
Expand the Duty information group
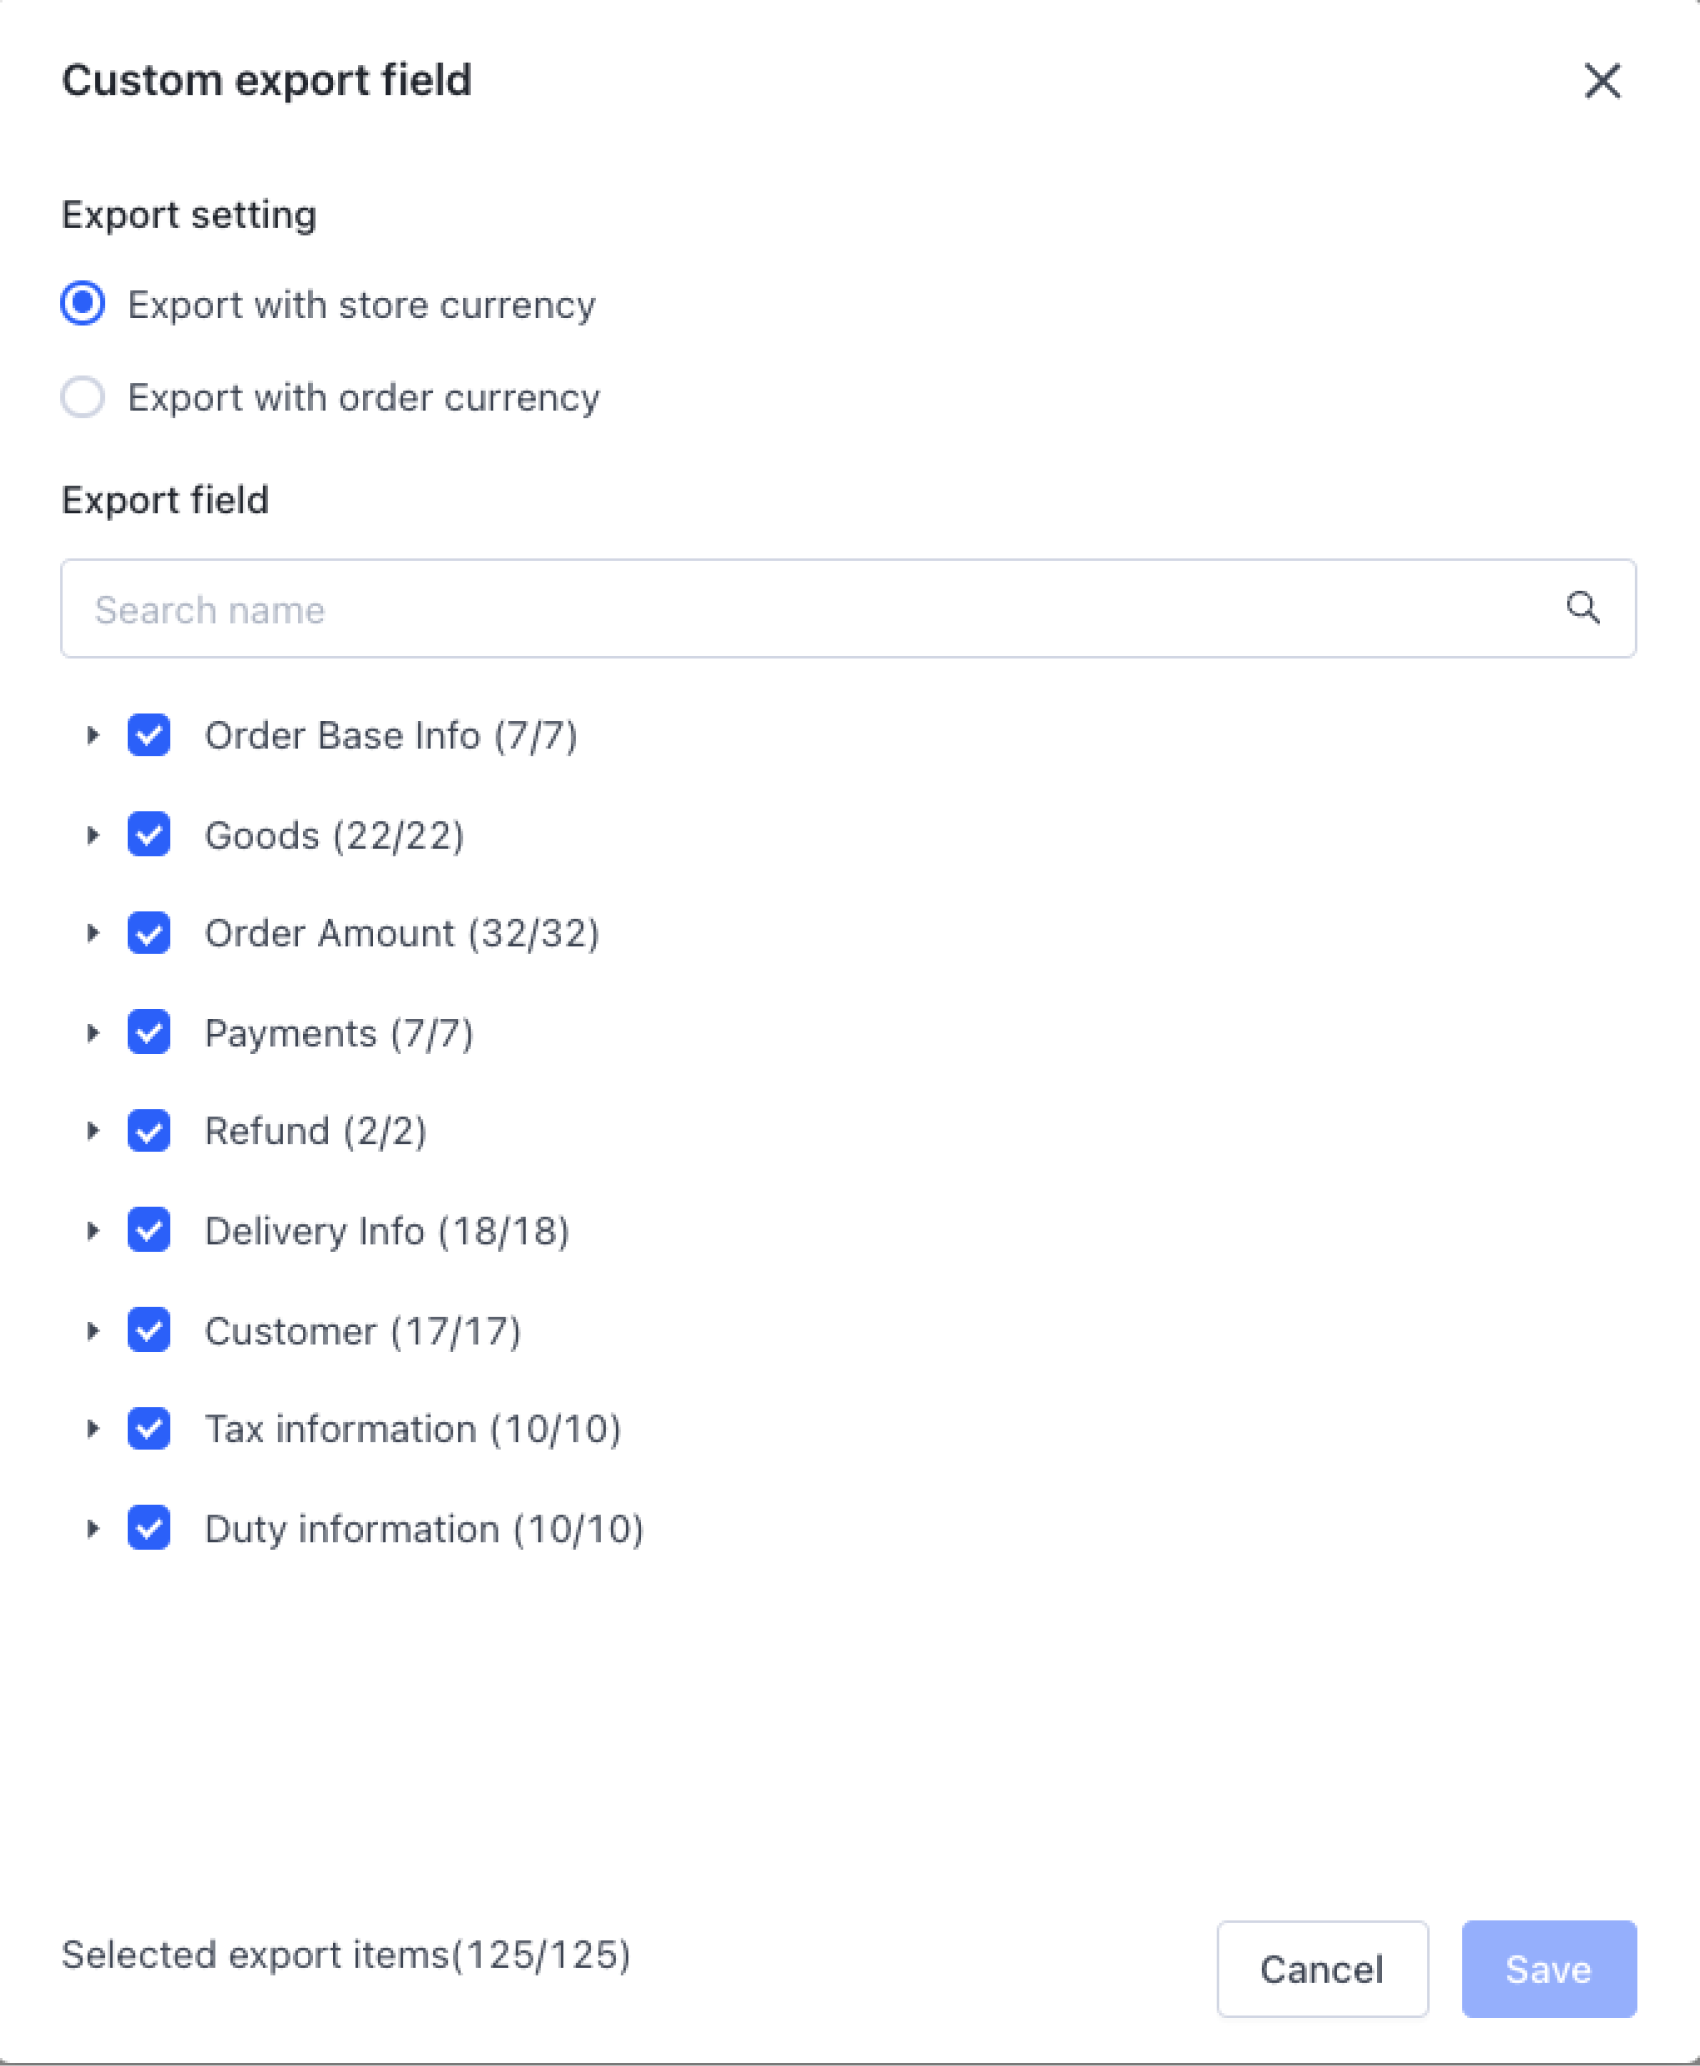point(93,1528)
